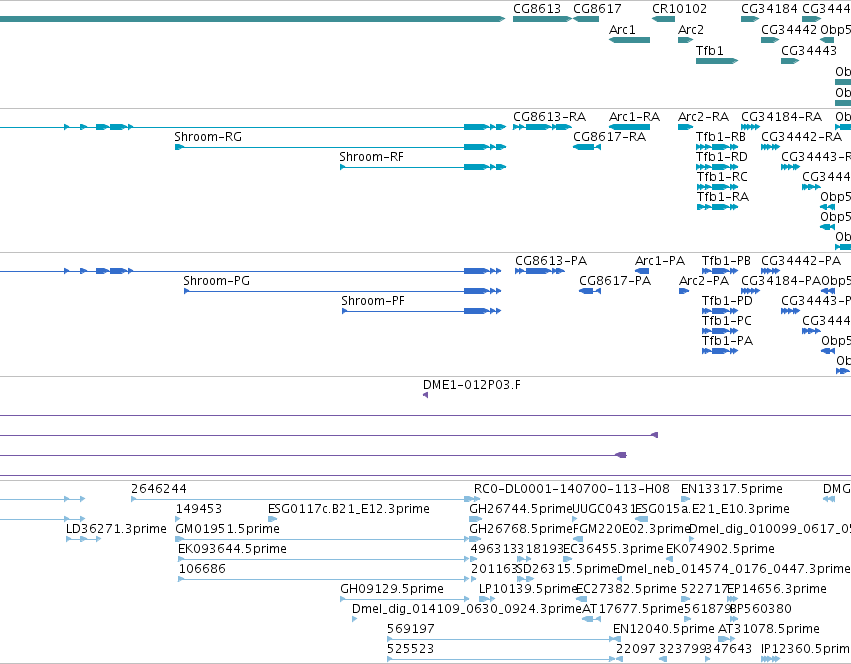Viewport: 851px width, 664px height.
Task: Select the EC27382.5prime EST
Action: (581, 599)
